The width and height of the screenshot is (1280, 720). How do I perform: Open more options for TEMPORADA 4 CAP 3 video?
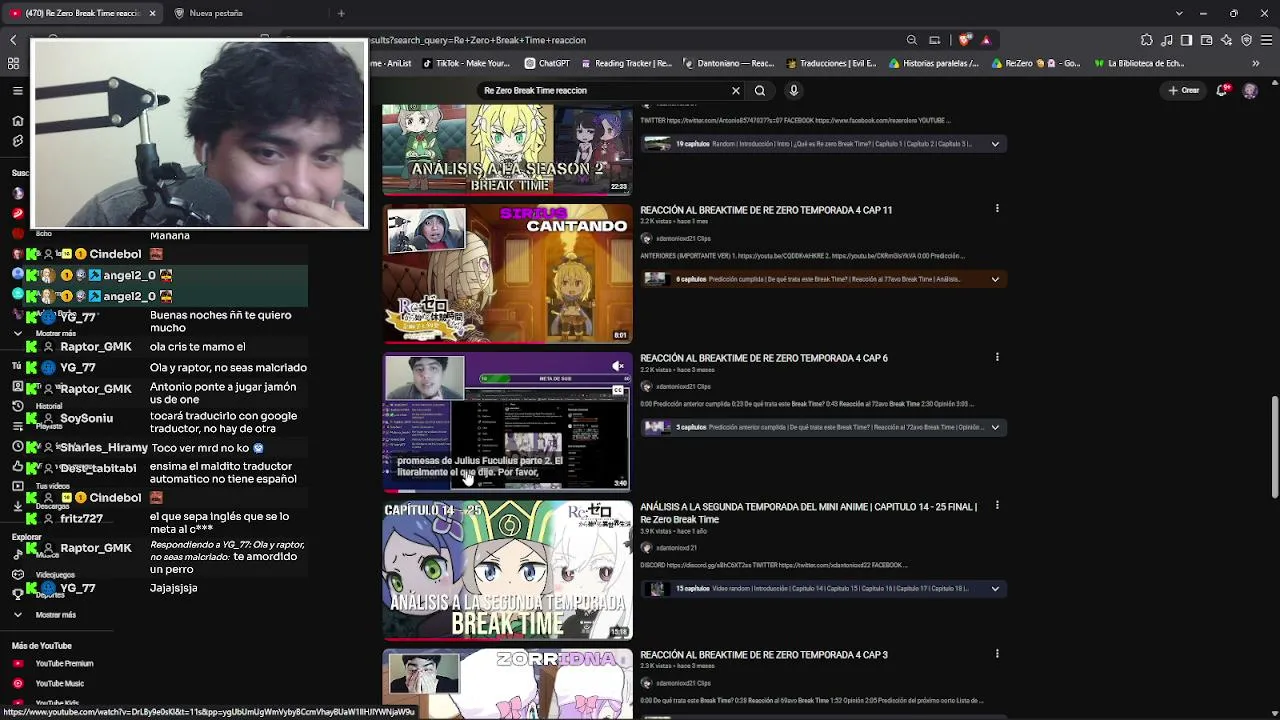point(997,654)
